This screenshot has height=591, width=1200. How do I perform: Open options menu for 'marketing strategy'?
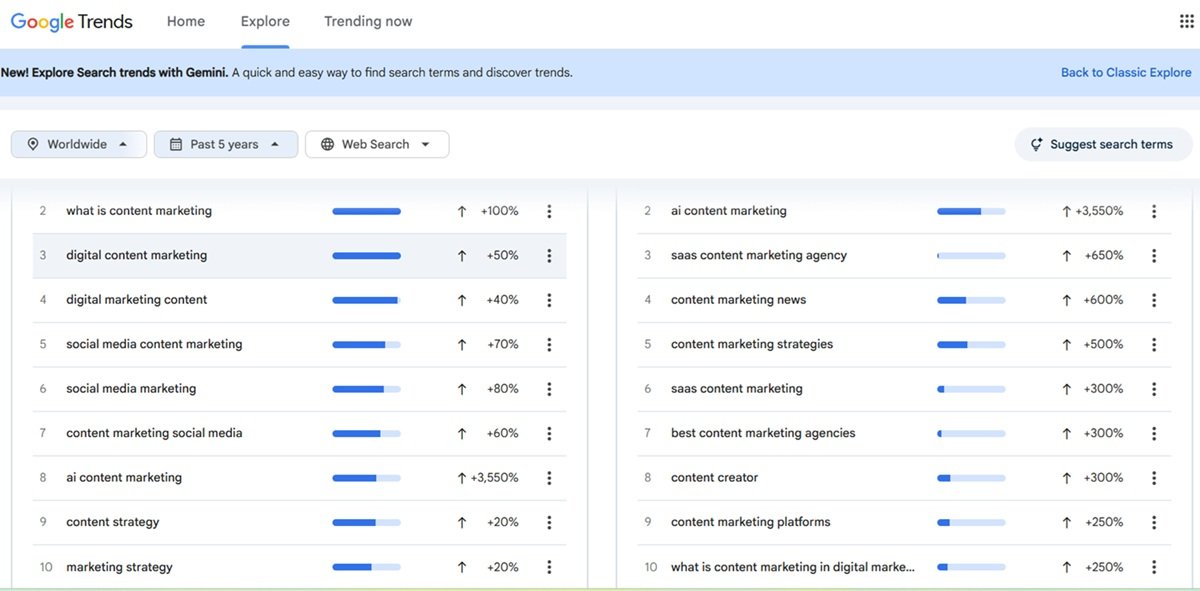pyautogui.click(x=549, y=567)
